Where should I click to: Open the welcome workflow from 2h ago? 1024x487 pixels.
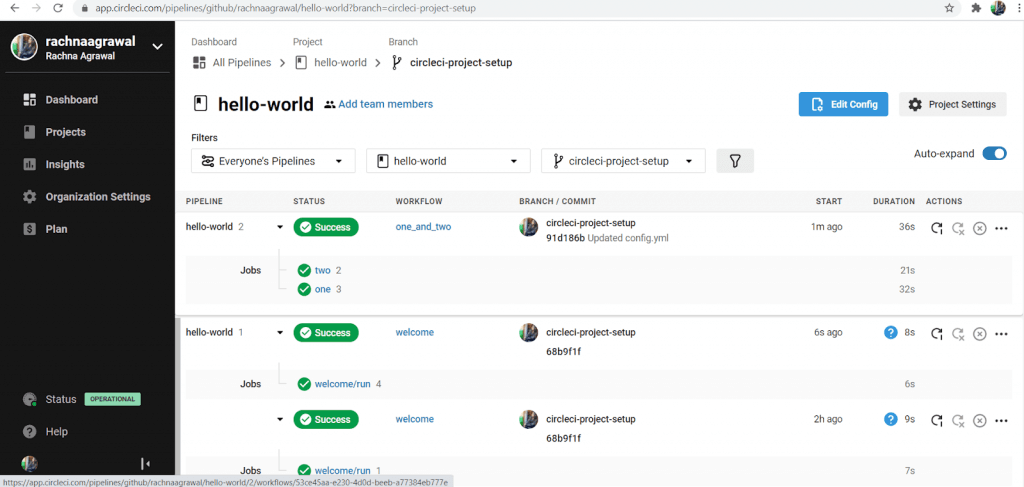pyautogui.click(x=415, y=419)
